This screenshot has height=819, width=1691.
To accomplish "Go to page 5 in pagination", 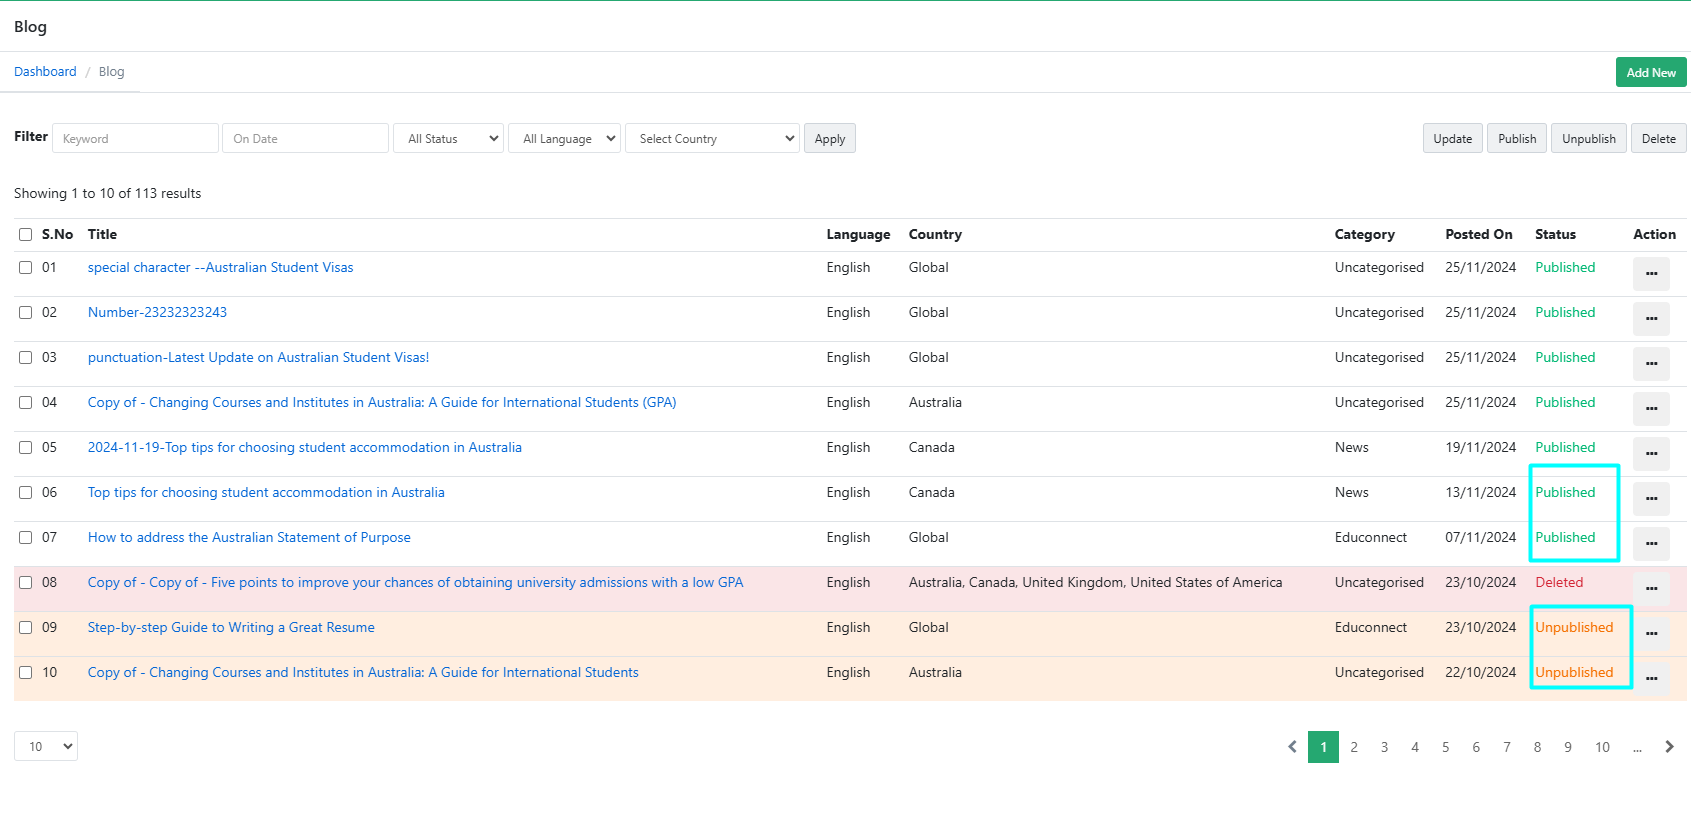I will click(x=1445, y=747).
